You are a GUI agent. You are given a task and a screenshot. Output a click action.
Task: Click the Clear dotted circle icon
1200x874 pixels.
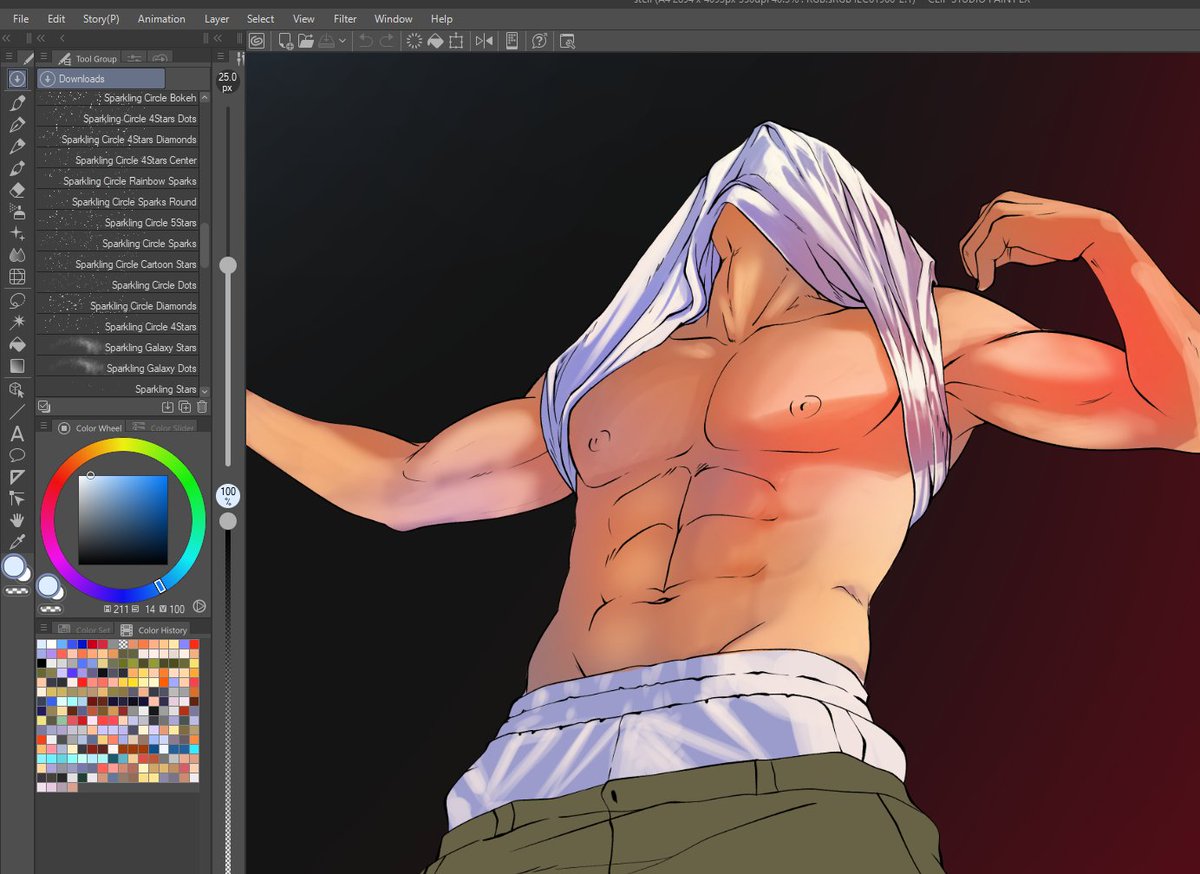(x=414, y=41)
